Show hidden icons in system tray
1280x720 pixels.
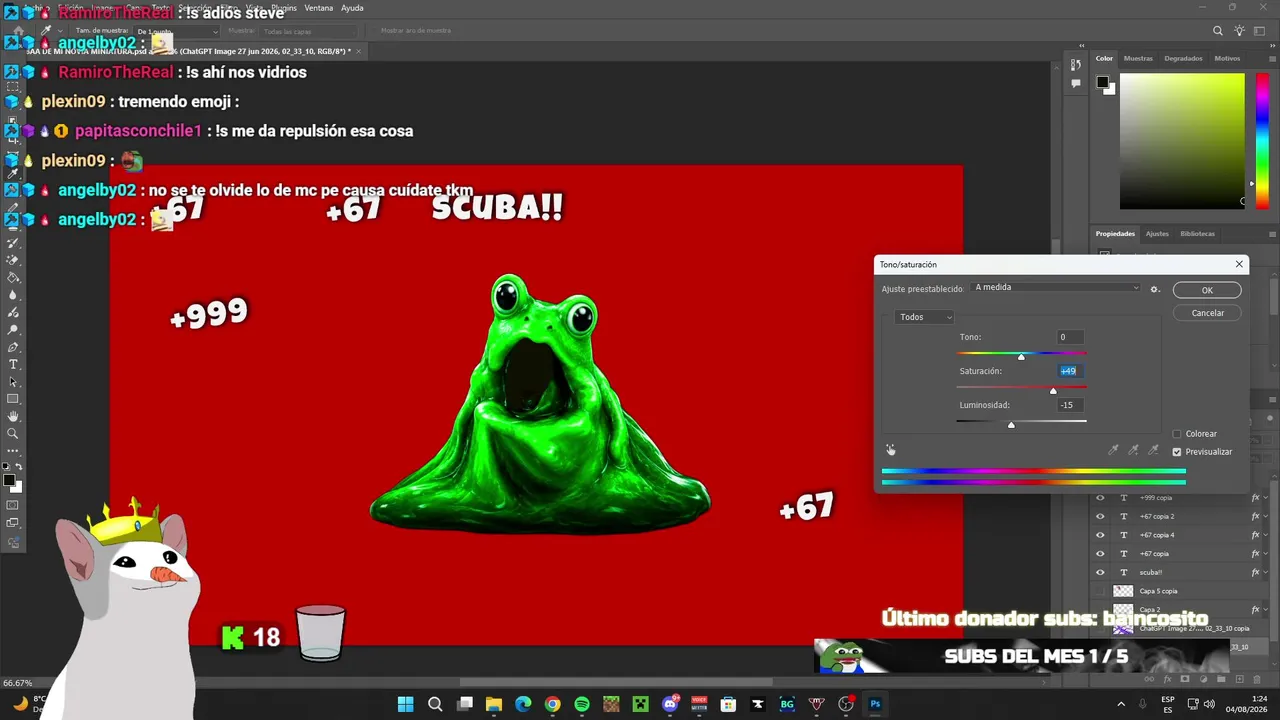tap(1120, 704)
